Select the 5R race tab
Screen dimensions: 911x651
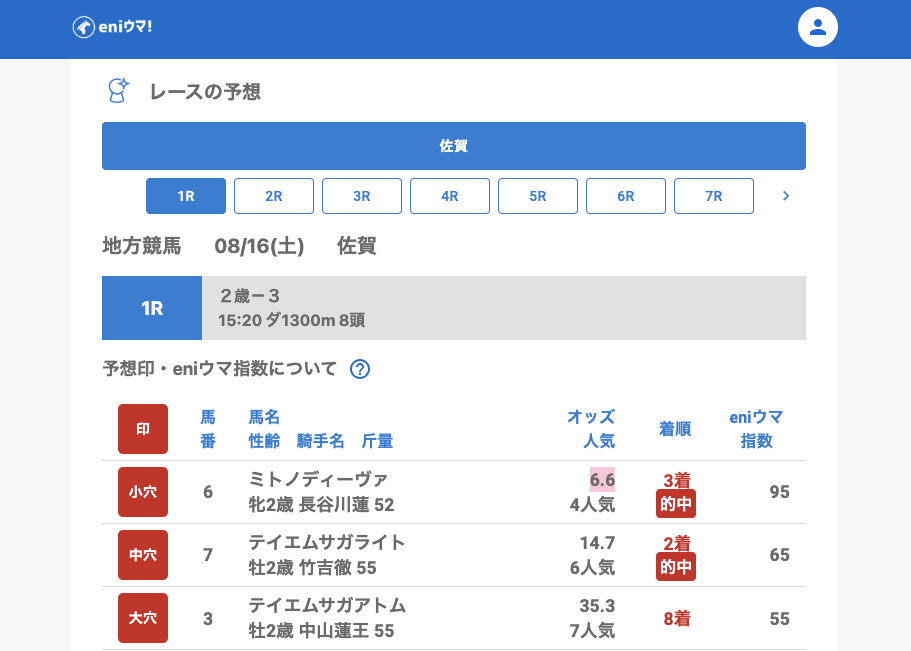(538, 196)
